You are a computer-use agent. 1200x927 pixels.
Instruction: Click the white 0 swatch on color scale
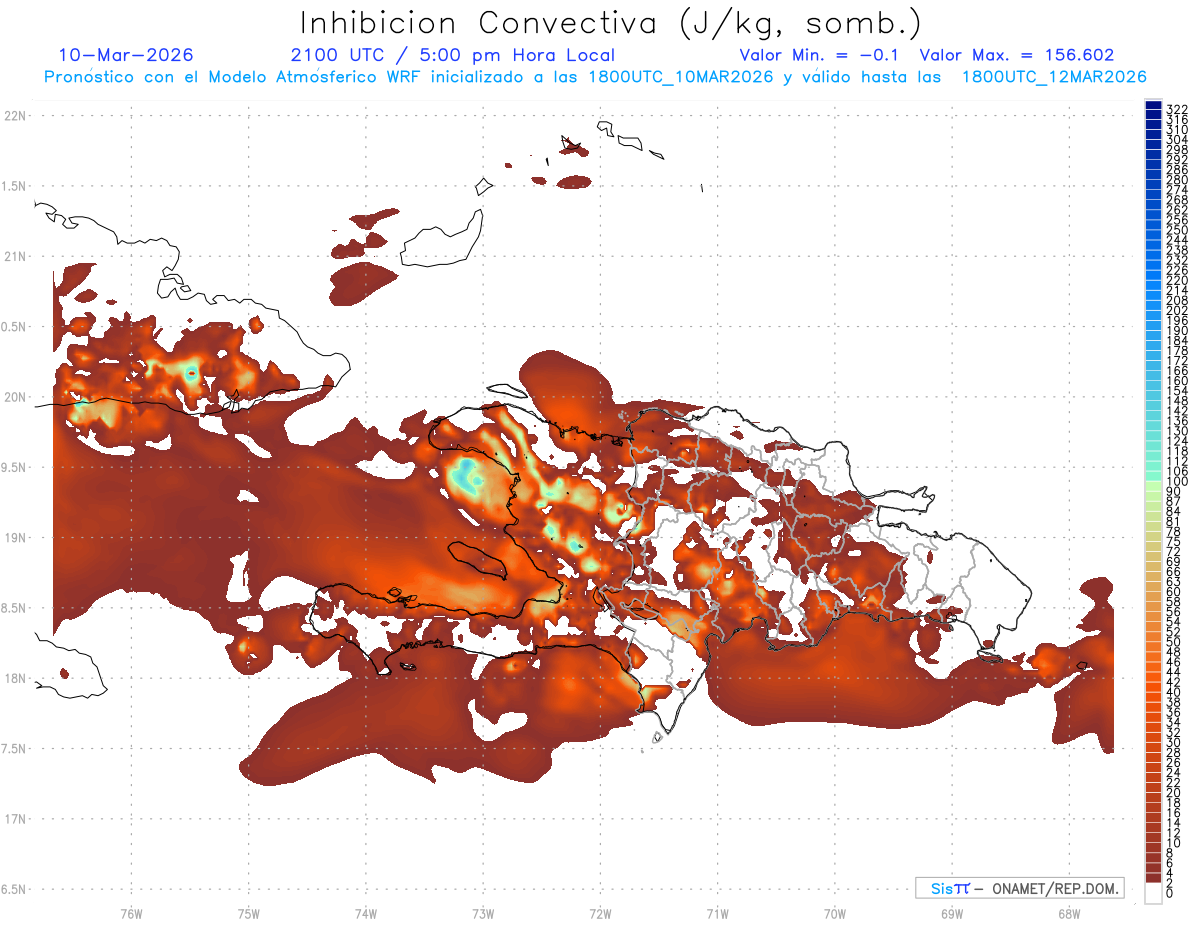point(1153,893)
